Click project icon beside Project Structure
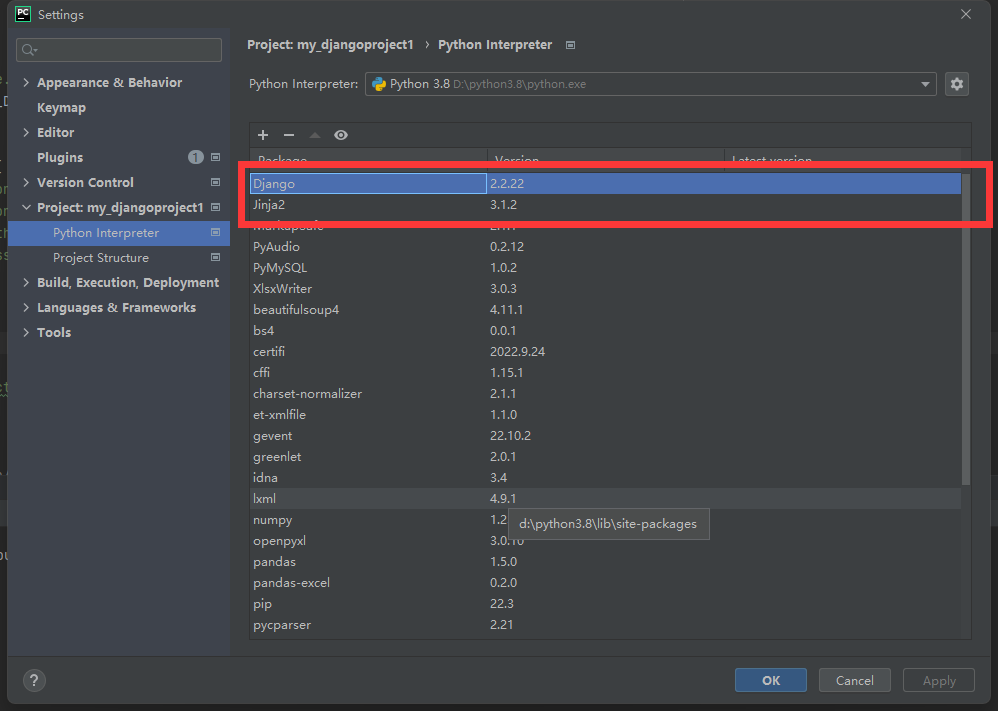 (x=216, y=258)
